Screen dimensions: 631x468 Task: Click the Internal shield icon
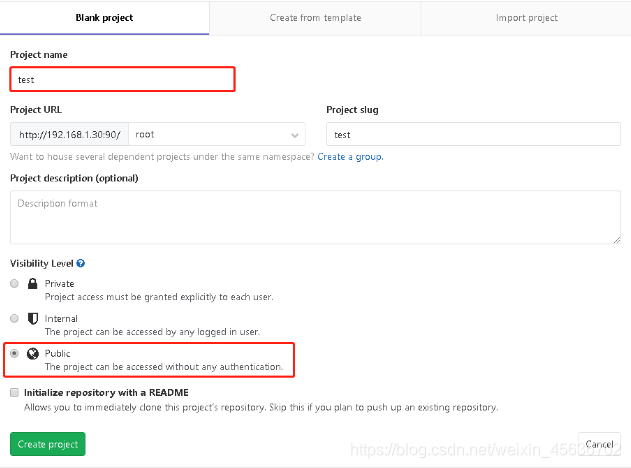pyautogui.click(x=33, y=319)
